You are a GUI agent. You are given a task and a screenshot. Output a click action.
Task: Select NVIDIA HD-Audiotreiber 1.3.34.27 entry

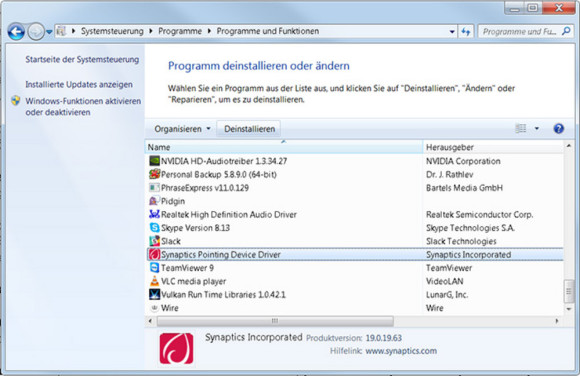[224, 161]
